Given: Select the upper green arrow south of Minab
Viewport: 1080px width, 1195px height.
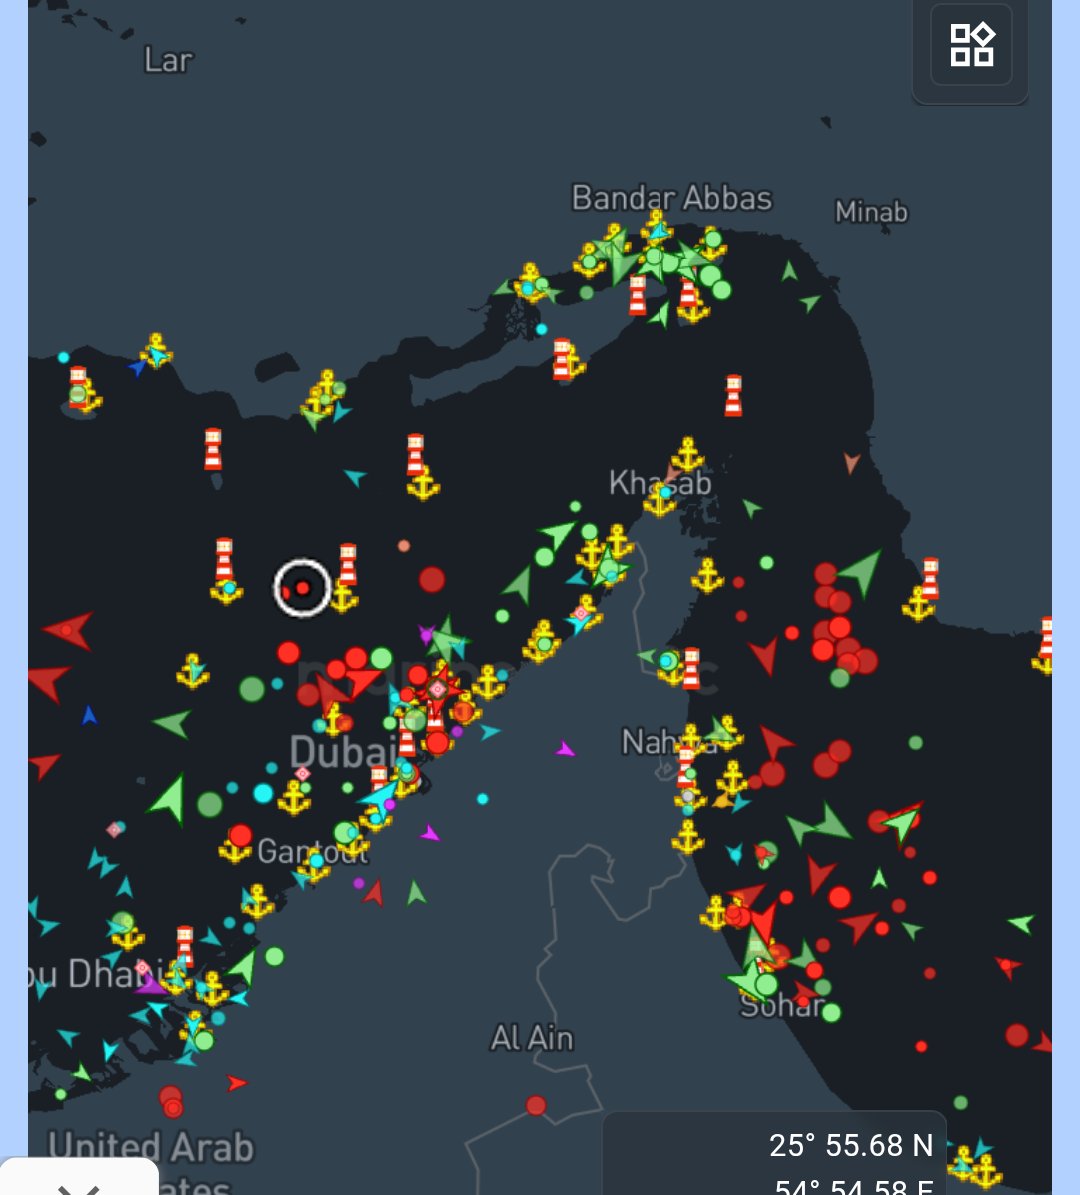Looking at the screenshot, I should (x=790, y=271).
